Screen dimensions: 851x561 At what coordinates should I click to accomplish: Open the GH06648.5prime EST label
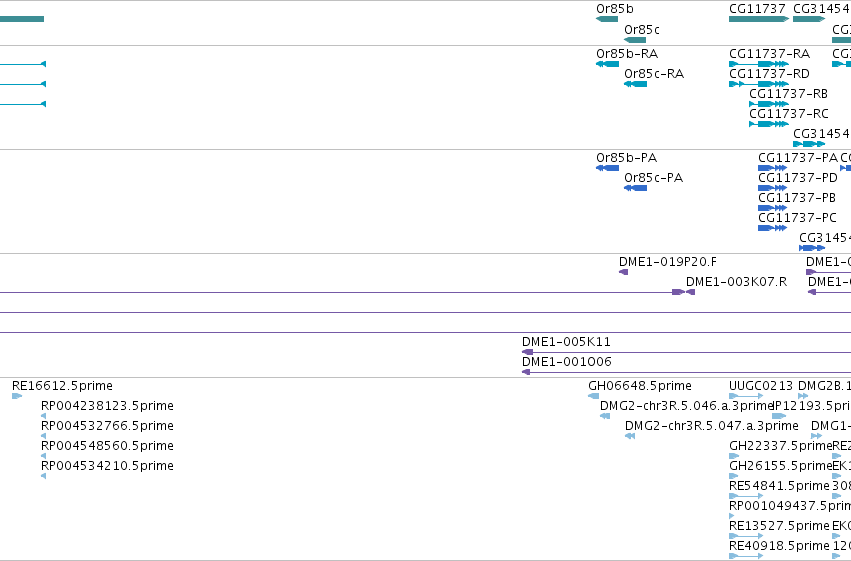point(640,386)
